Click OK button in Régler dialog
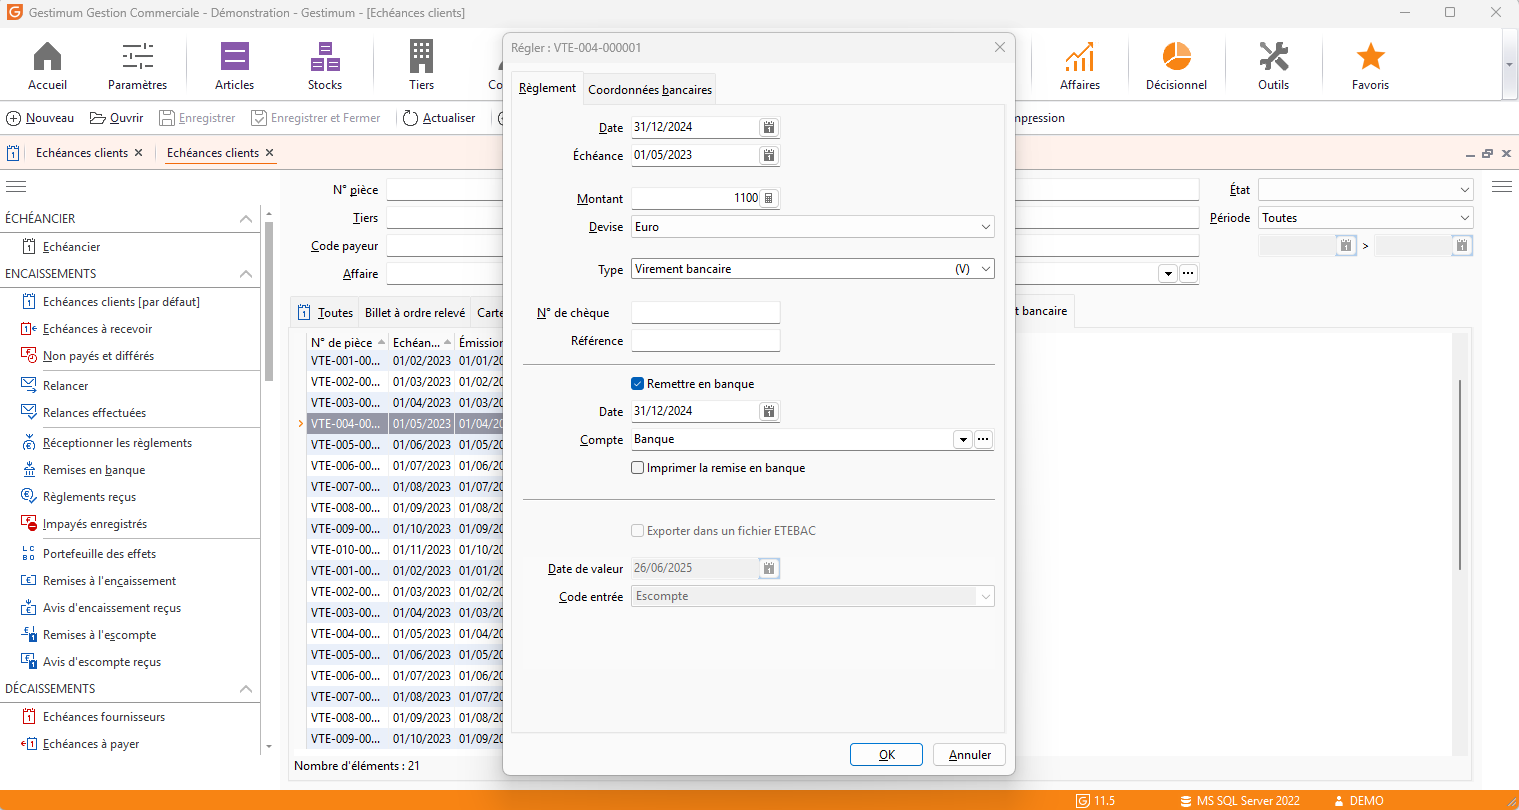 [886, 755]
